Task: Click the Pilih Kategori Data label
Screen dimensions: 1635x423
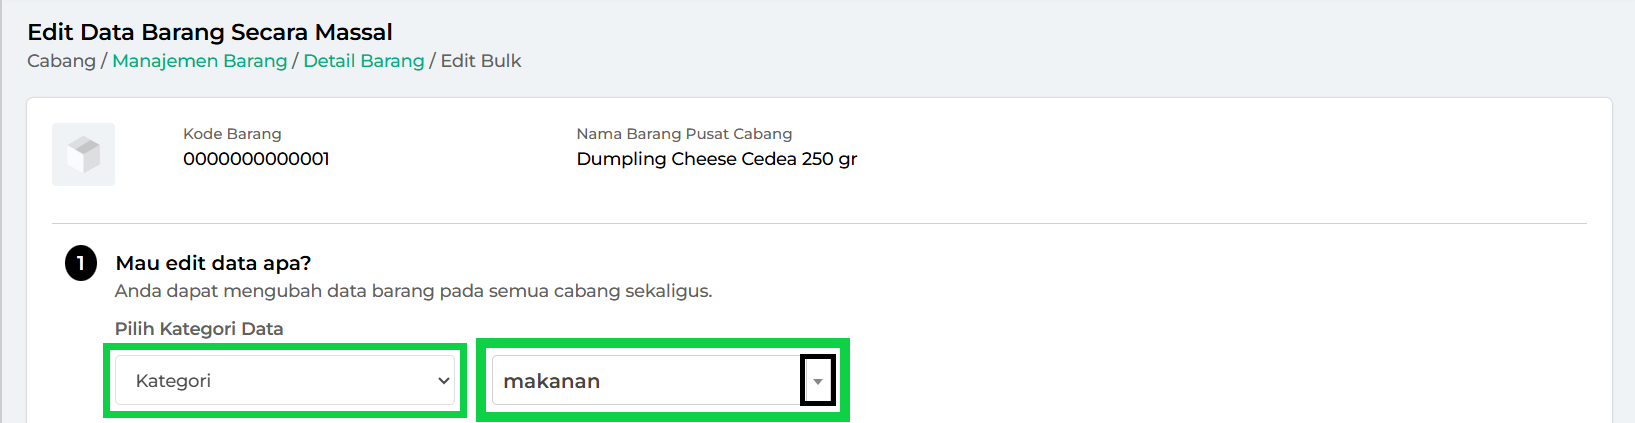Action: point(199,329)
